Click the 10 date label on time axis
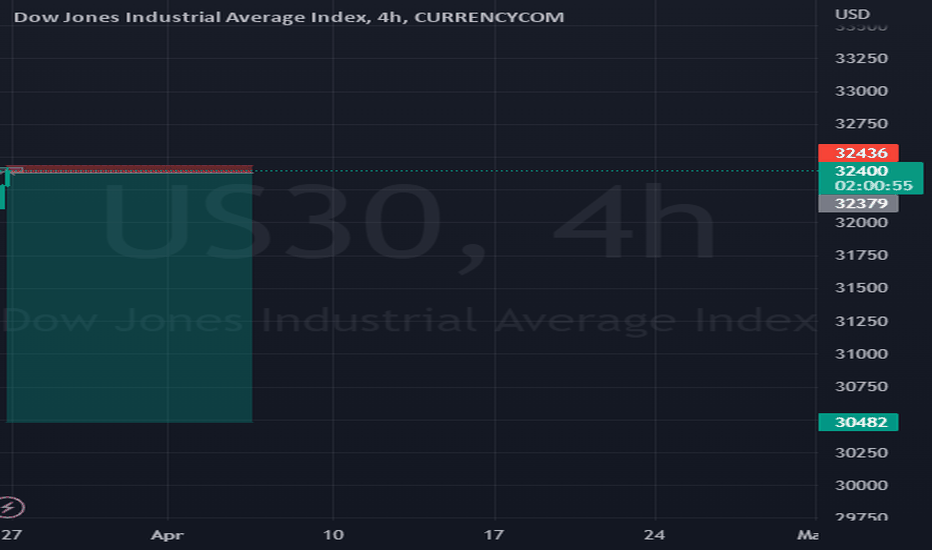The image size is (932, 550). pos(333,535)
